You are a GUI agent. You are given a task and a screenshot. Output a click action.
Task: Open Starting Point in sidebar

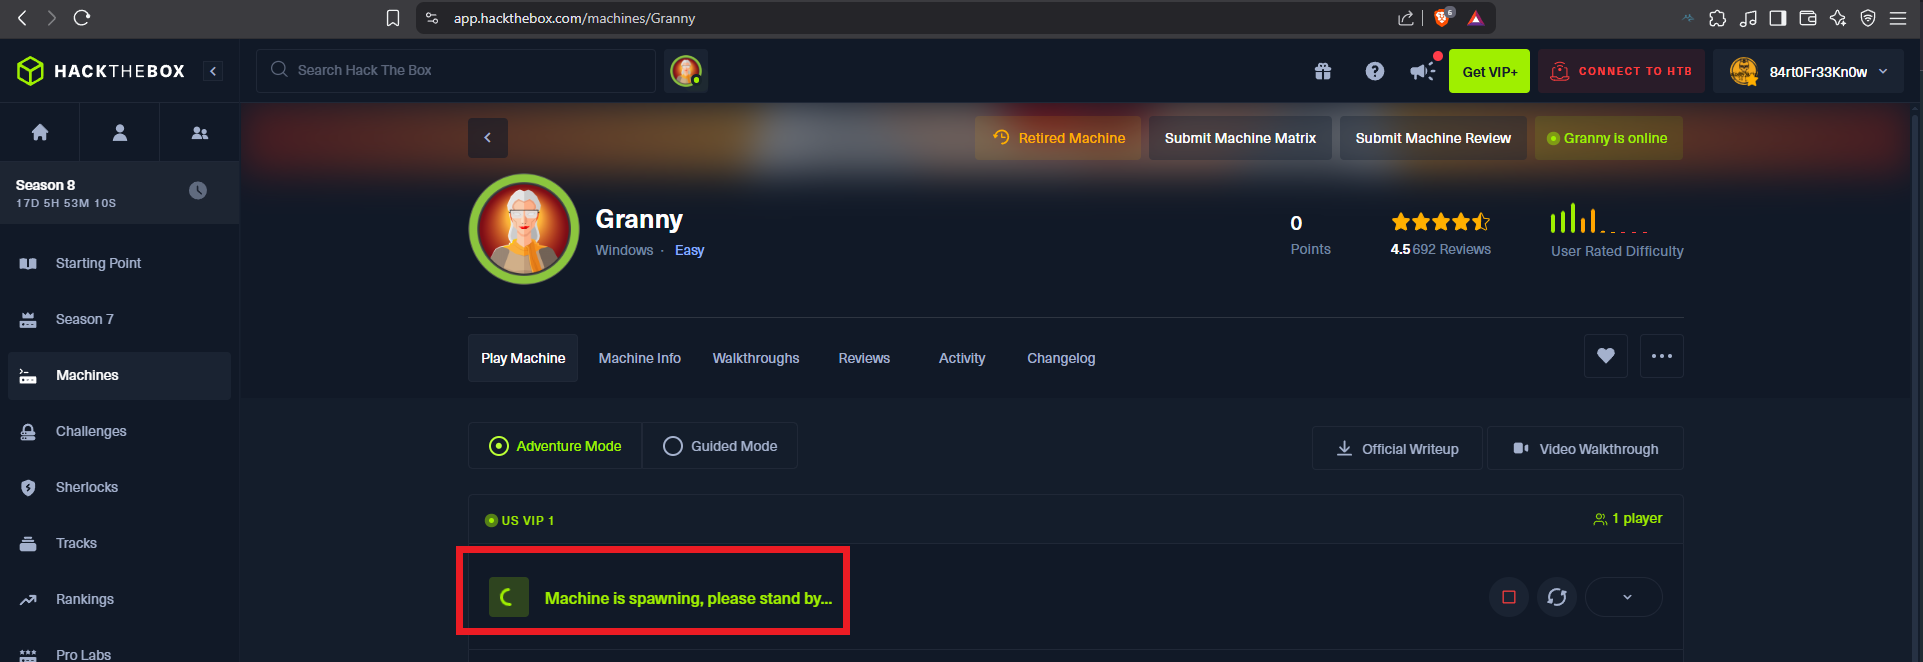click(120, 263)
